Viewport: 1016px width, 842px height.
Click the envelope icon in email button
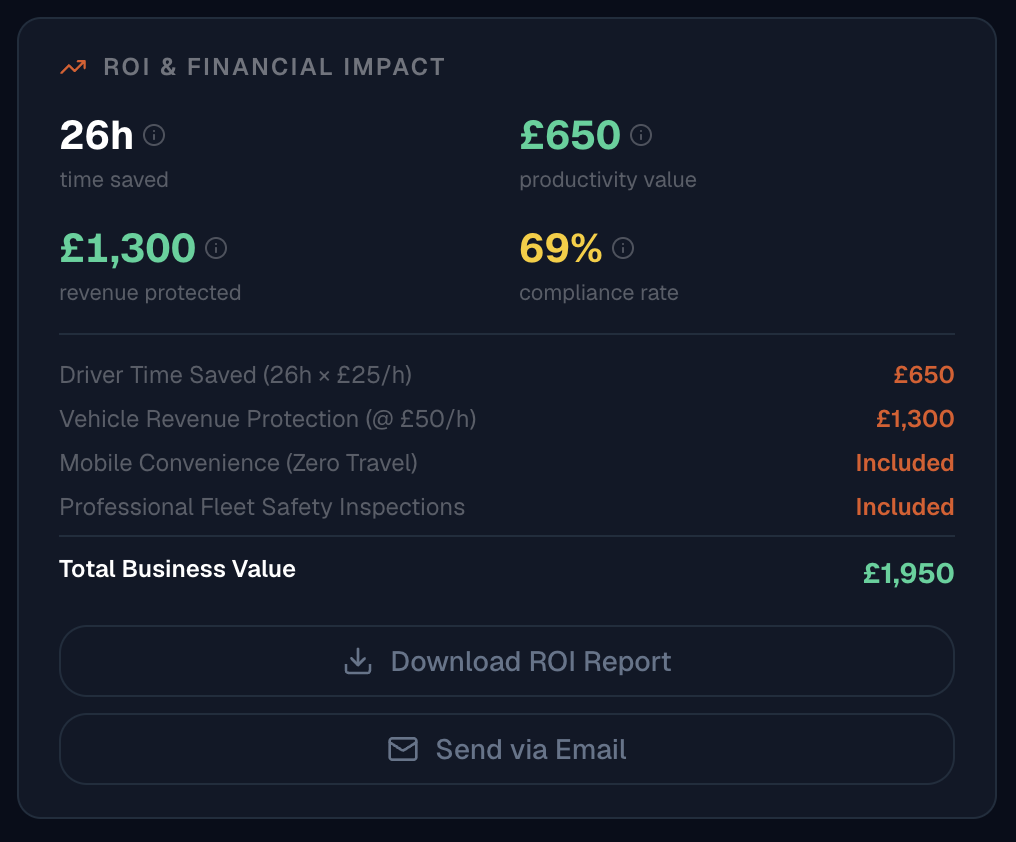tap(402, 749)
